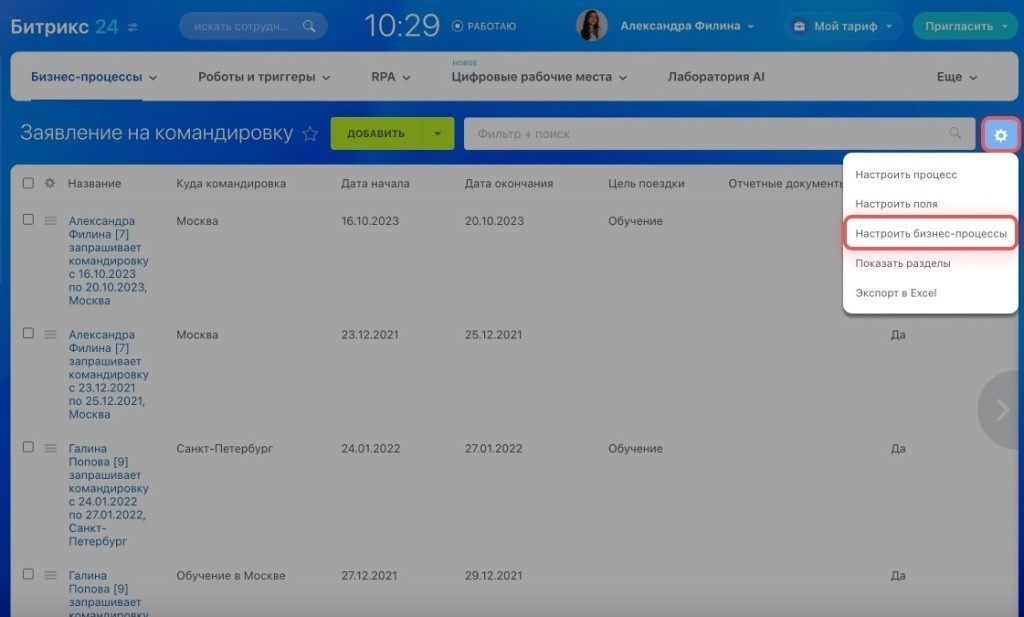
Task: Click the Пригласить button
Action: (958, 26)
